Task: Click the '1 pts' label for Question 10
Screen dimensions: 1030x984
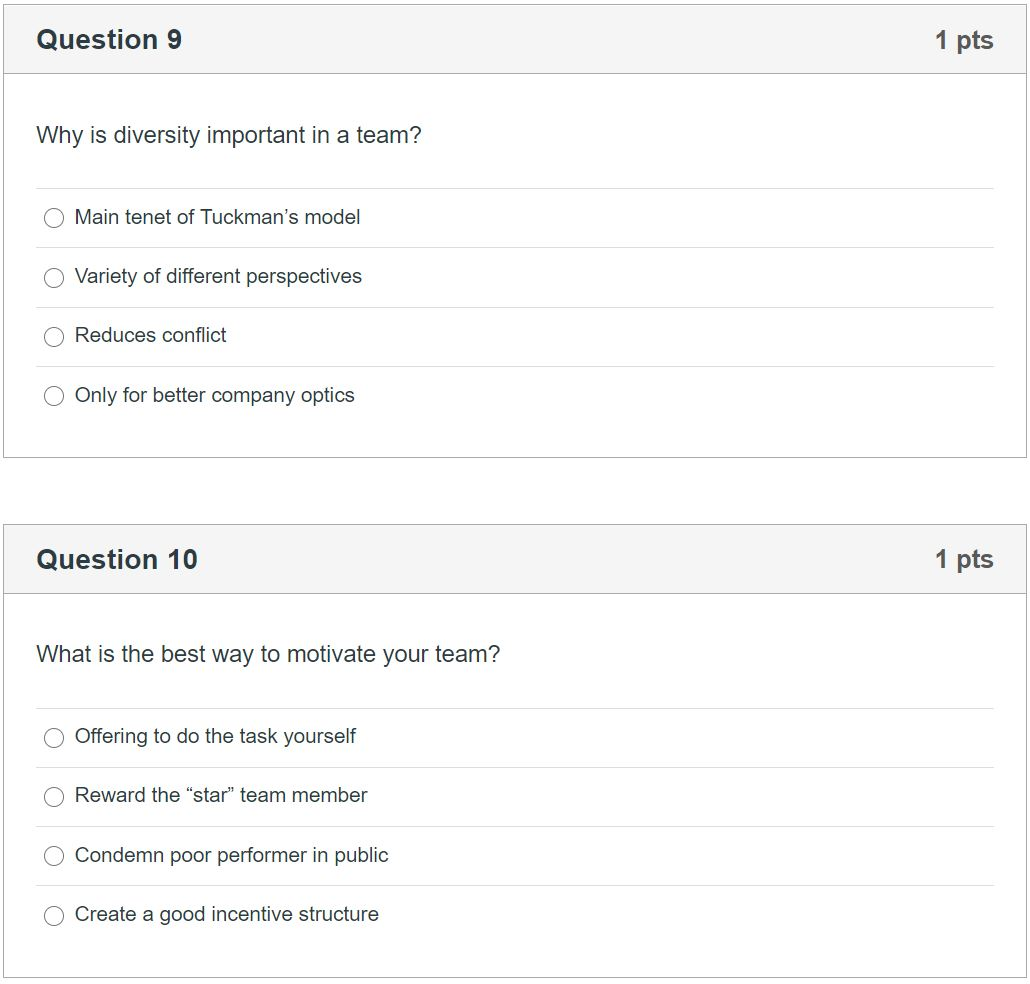Action: coord(964,560)
